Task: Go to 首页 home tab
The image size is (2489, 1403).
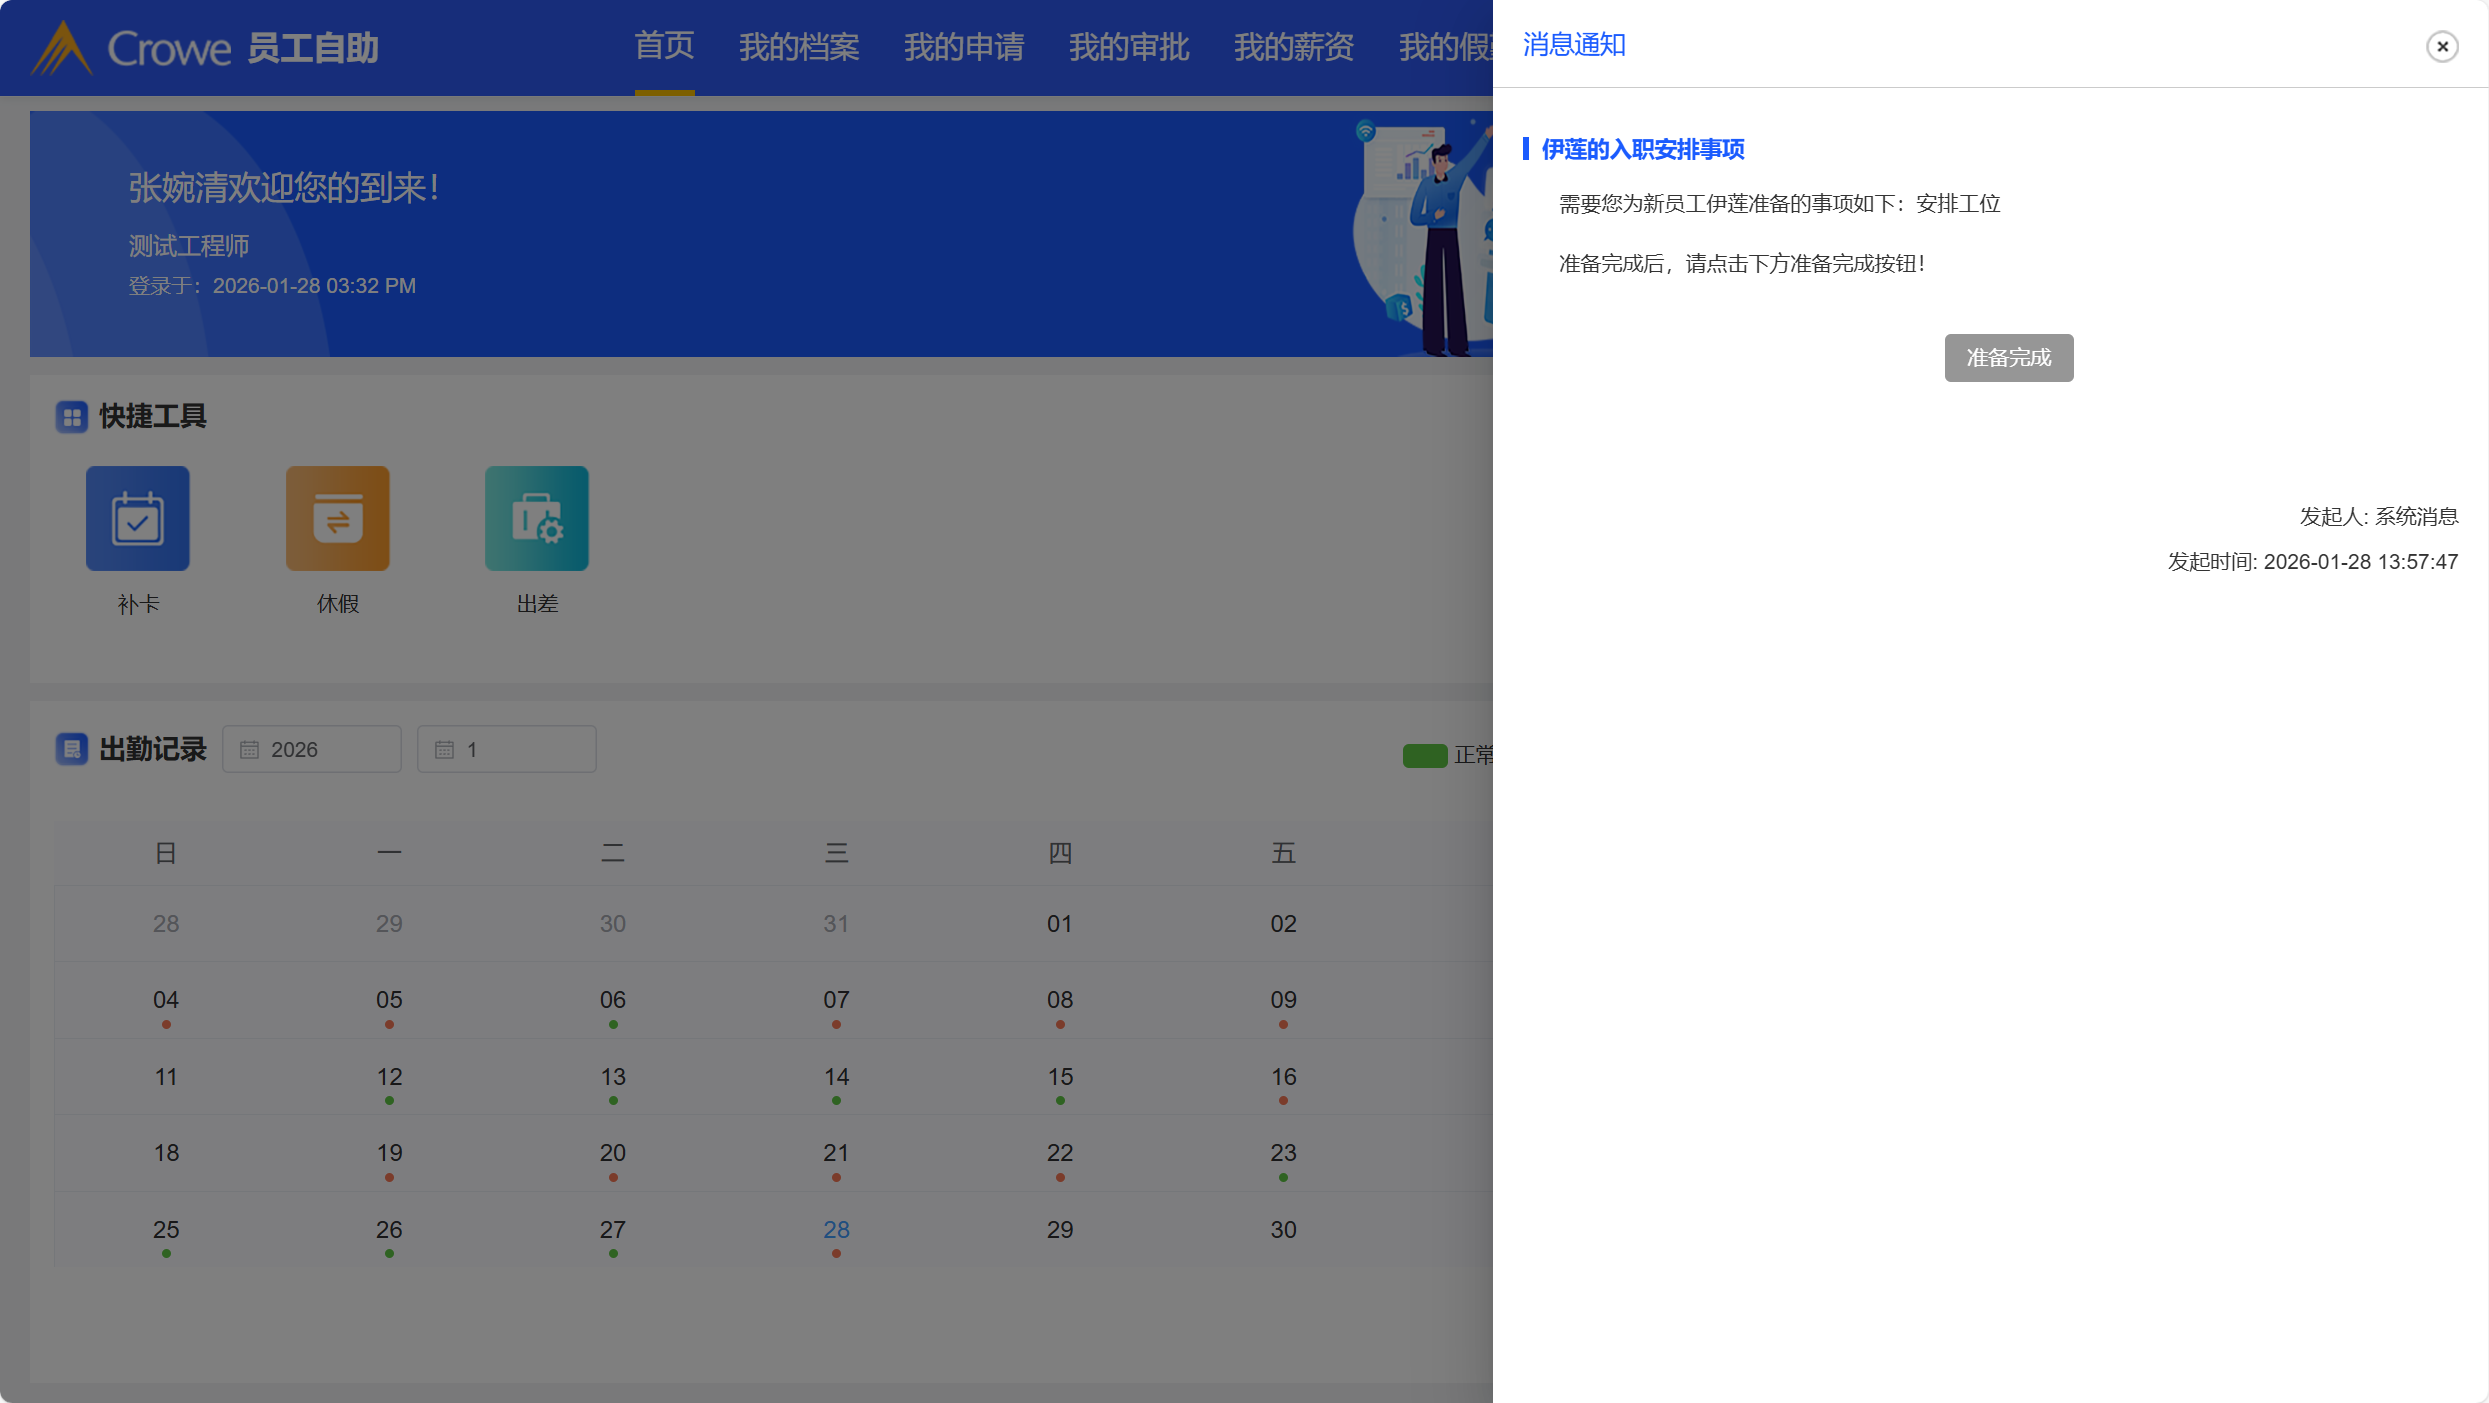Action: [664, 46]
